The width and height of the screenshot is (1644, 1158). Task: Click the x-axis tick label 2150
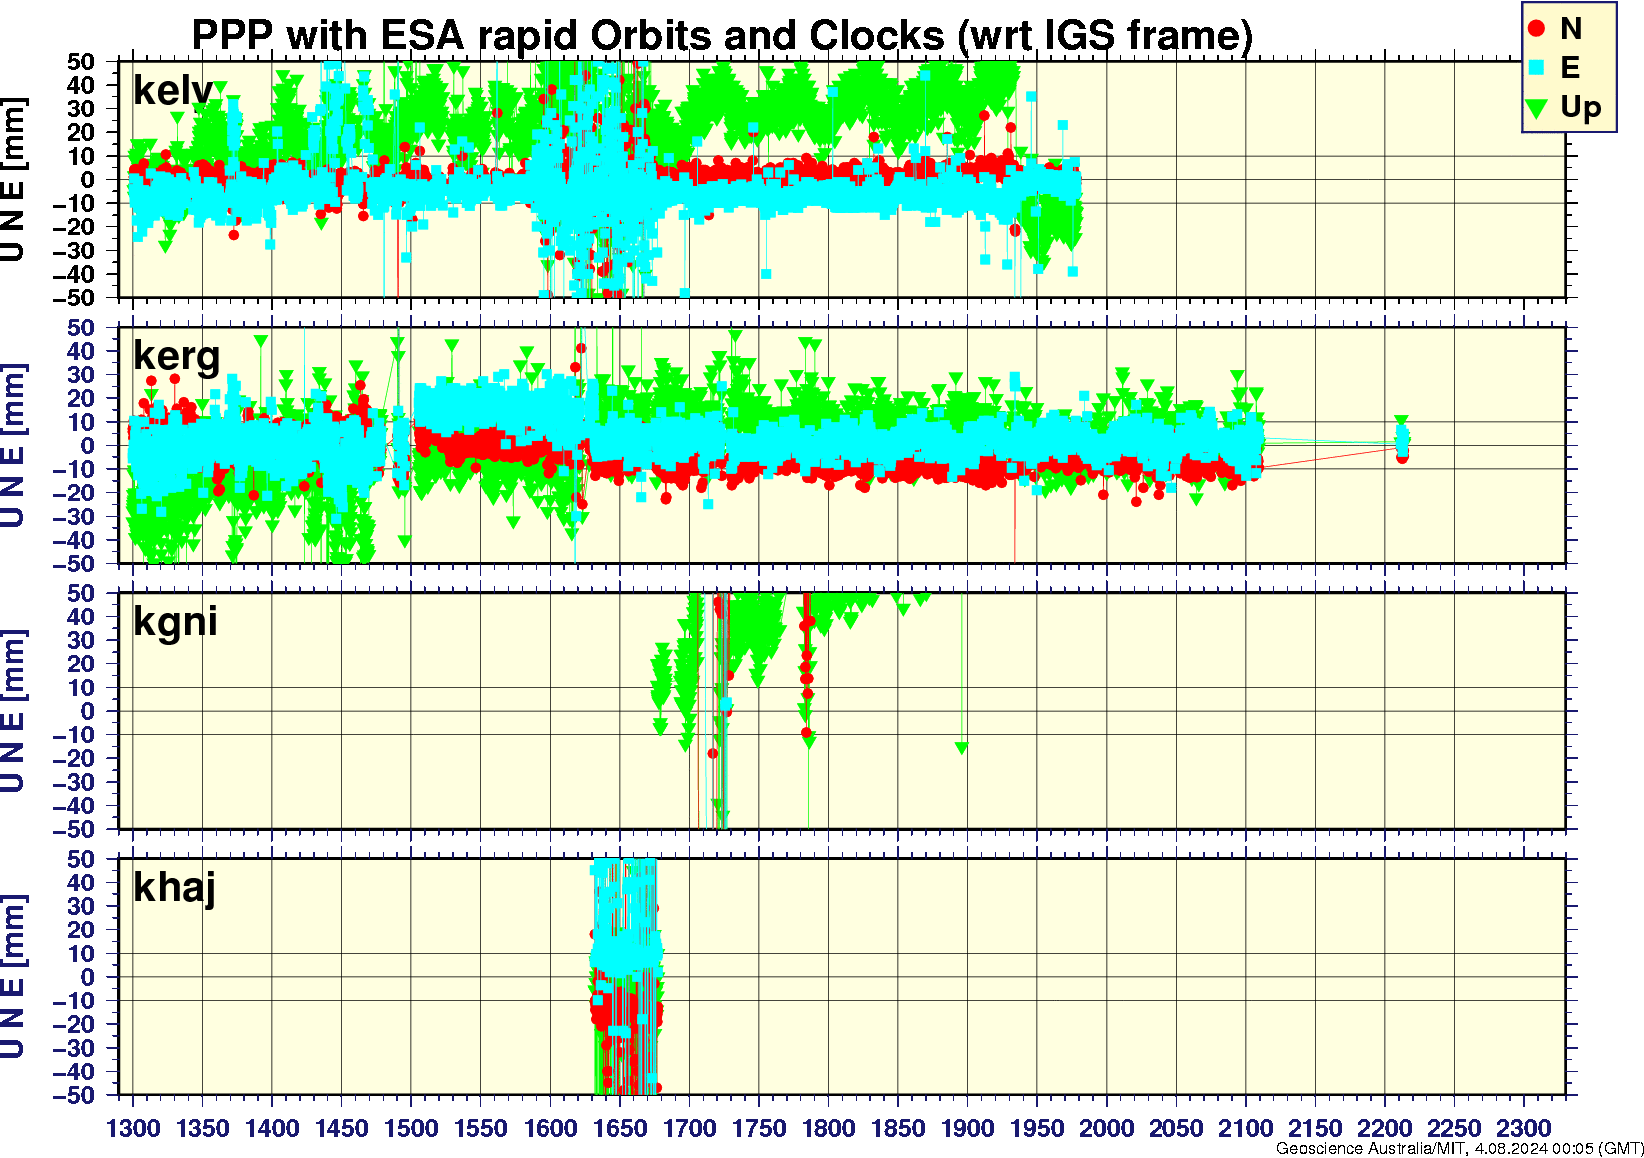click(x=1315, y=1128)
